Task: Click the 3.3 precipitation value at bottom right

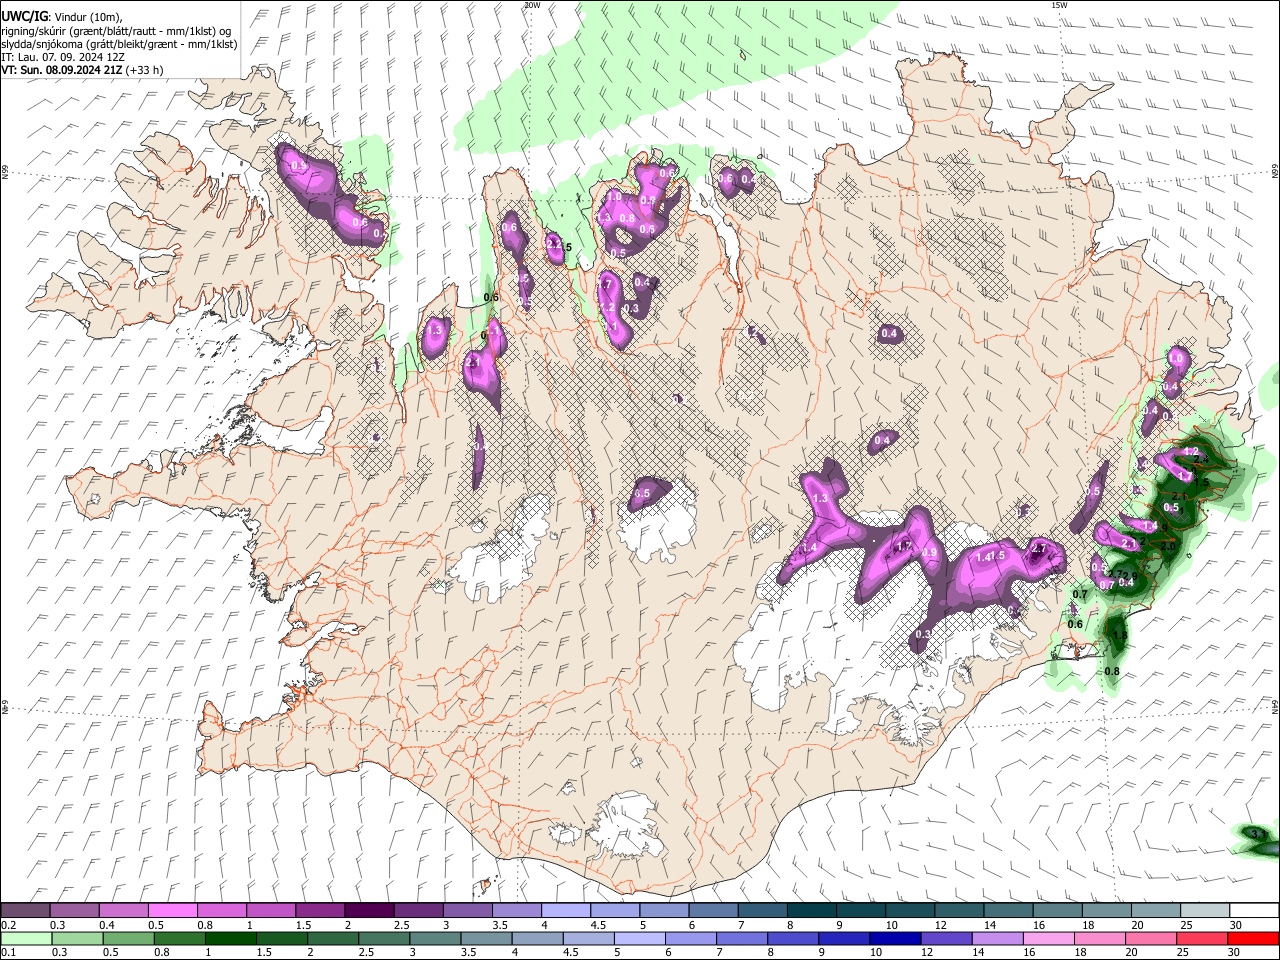Action: (1258, 833)
